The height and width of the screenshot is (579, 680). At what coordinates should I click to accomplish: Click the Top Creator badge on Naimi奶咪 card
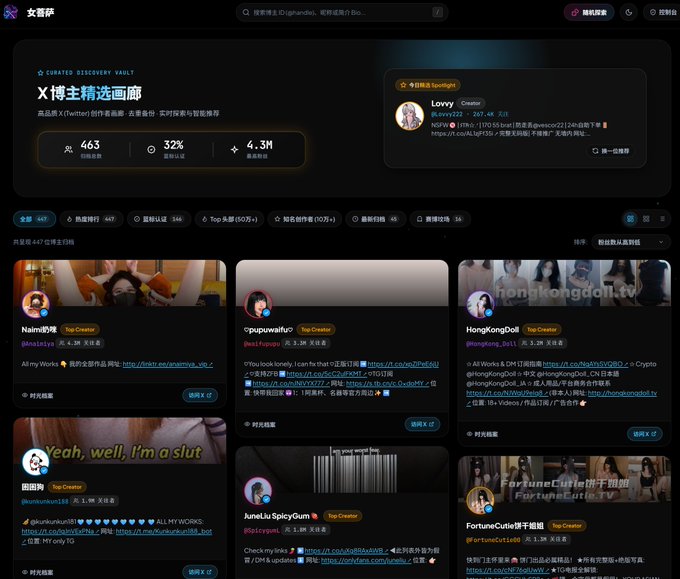click(x=80, y=330)
